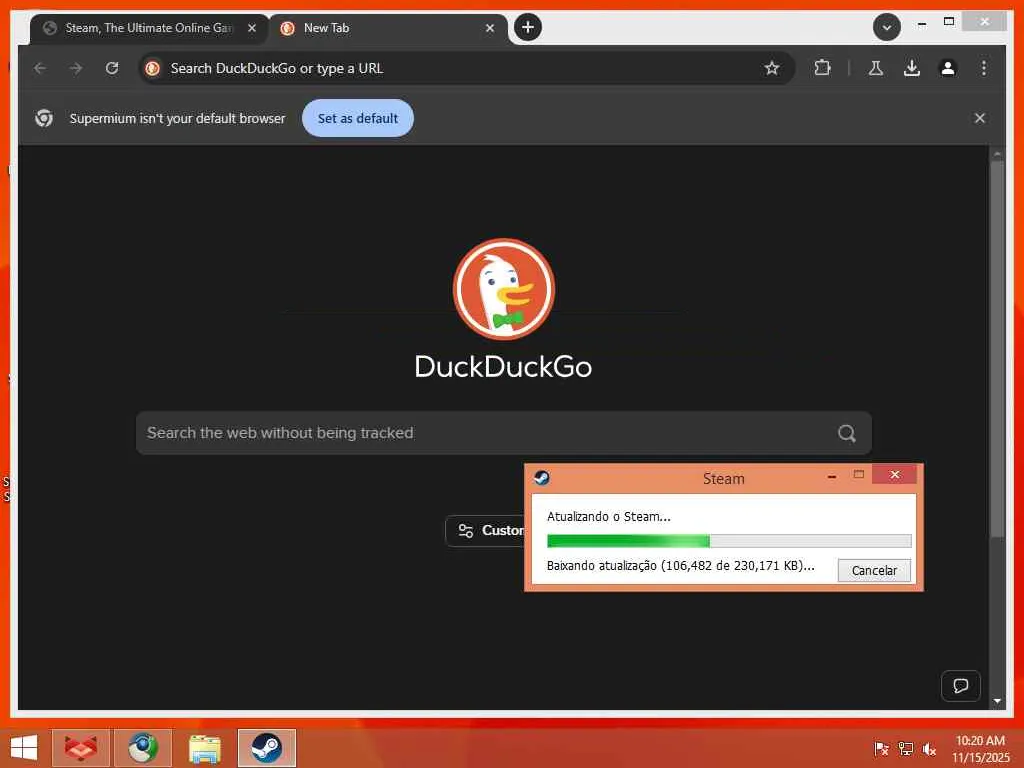Open the Supermium browser taskbar icon
1024x768 pixels.
click(x=143, y=748)
